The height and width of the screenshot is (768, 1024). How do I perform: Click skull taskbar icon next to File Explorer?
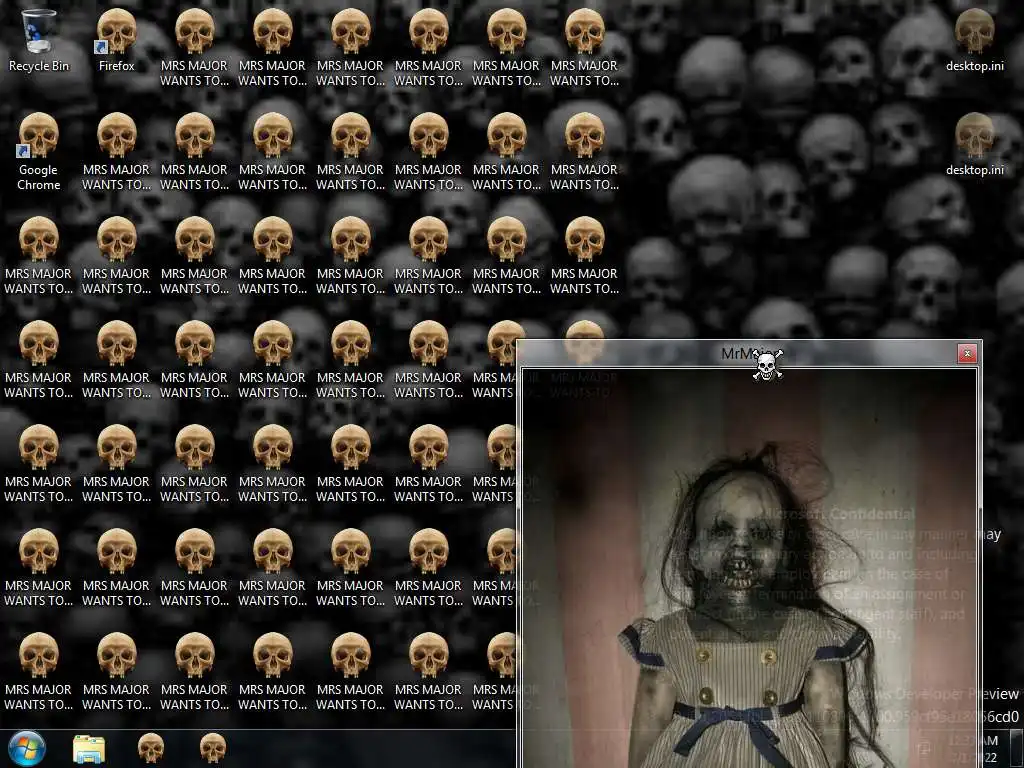151,748
